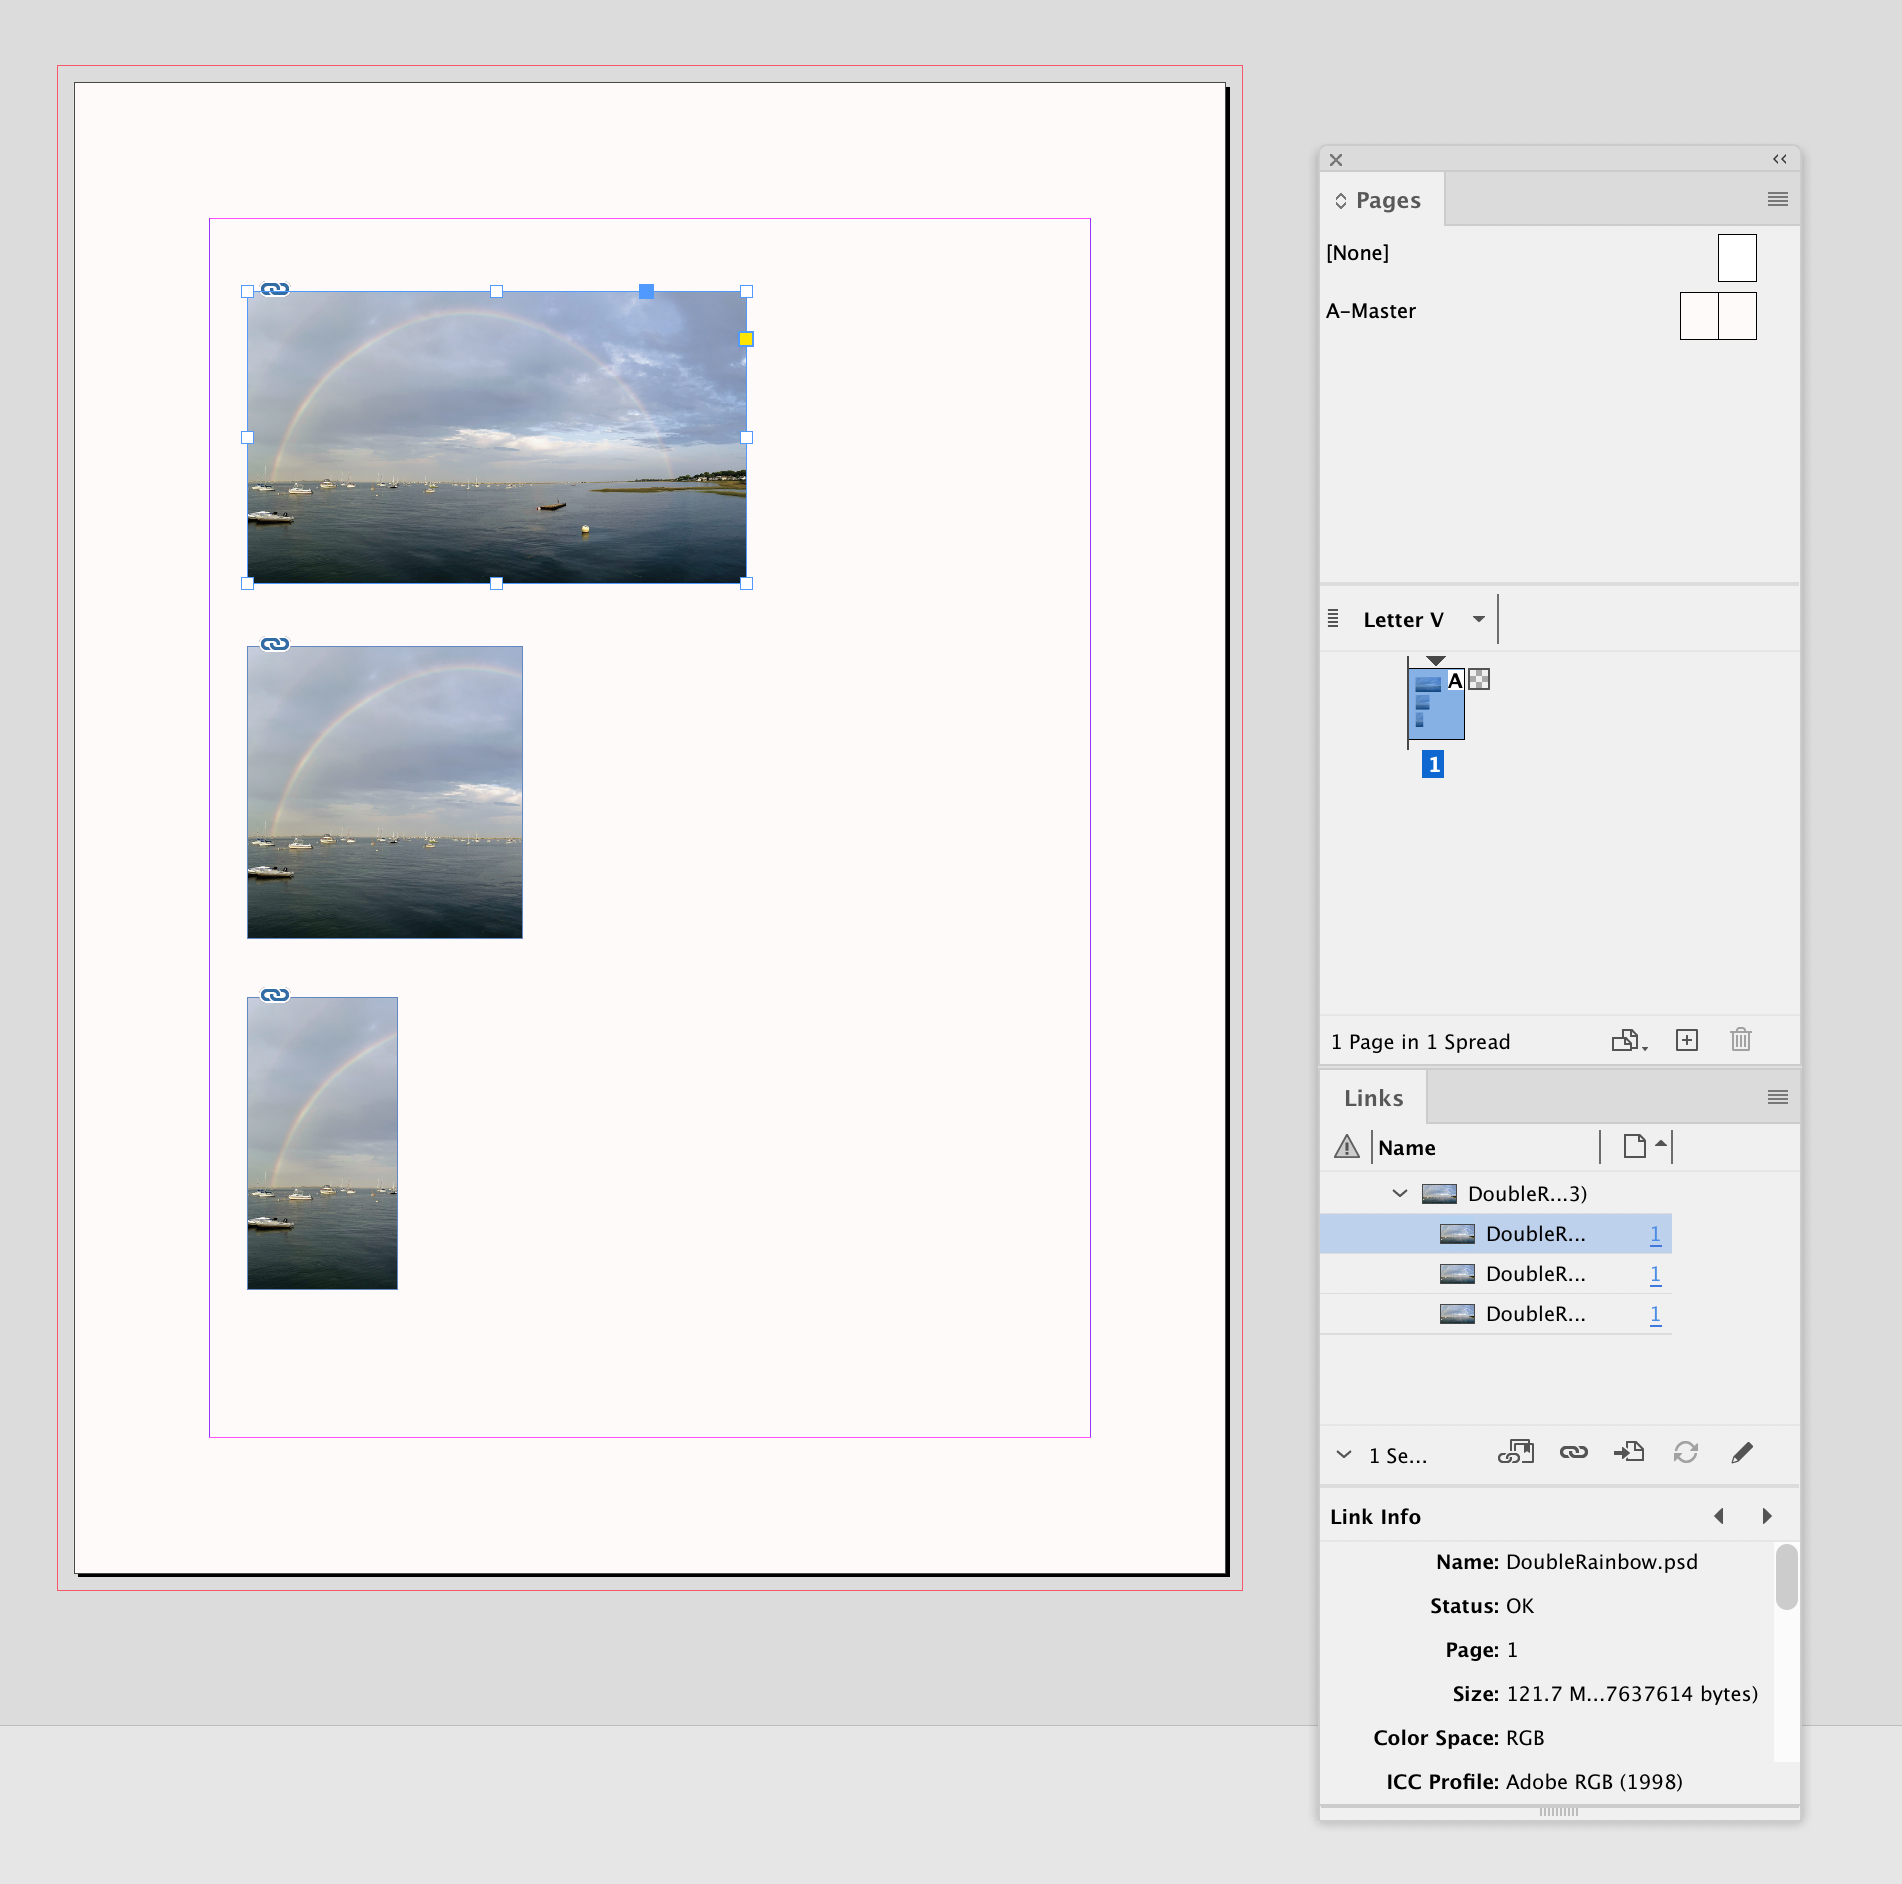Select the A-Master page thumbnail
The height and width of the screenshot is (1884, 1902).
[1718, 315]
